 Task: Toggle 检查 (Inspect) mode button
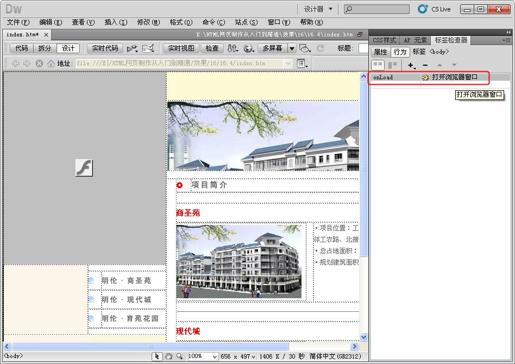pos(212,48)
